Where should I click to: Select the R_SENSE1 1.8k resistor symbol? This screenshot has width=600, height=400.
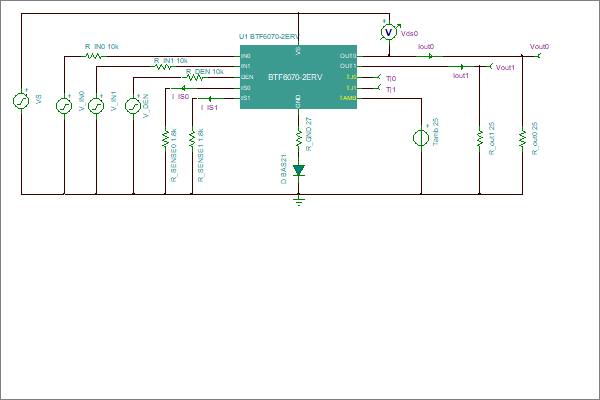click(x=192, y=138)
